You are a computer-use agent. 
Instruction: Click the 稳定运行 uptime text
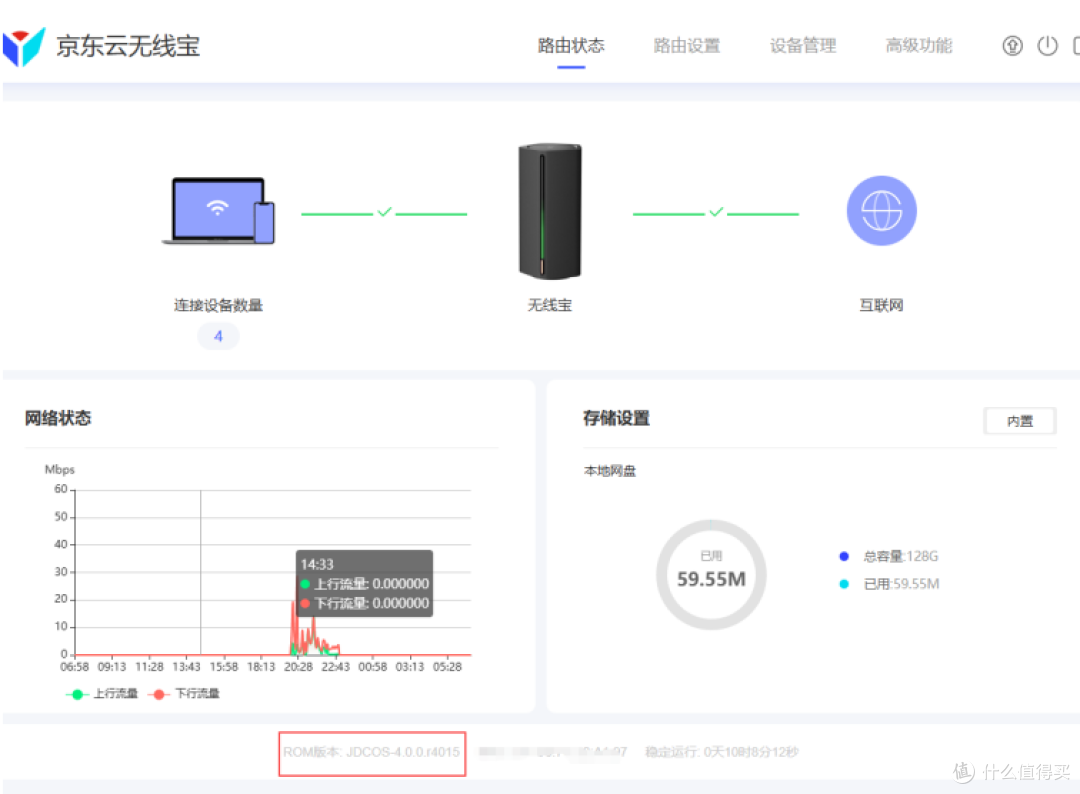point(721,752)
